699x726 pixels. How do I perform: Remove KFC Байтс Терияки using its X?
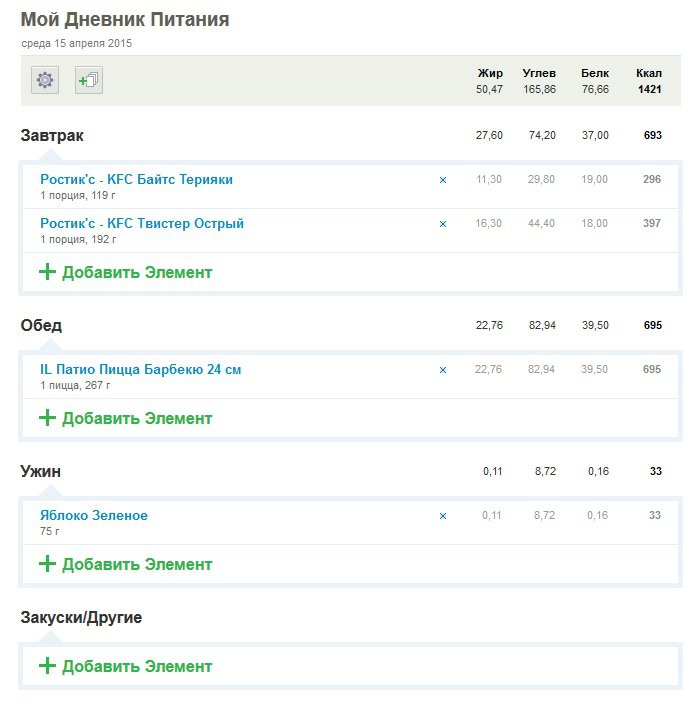[443, 180]
